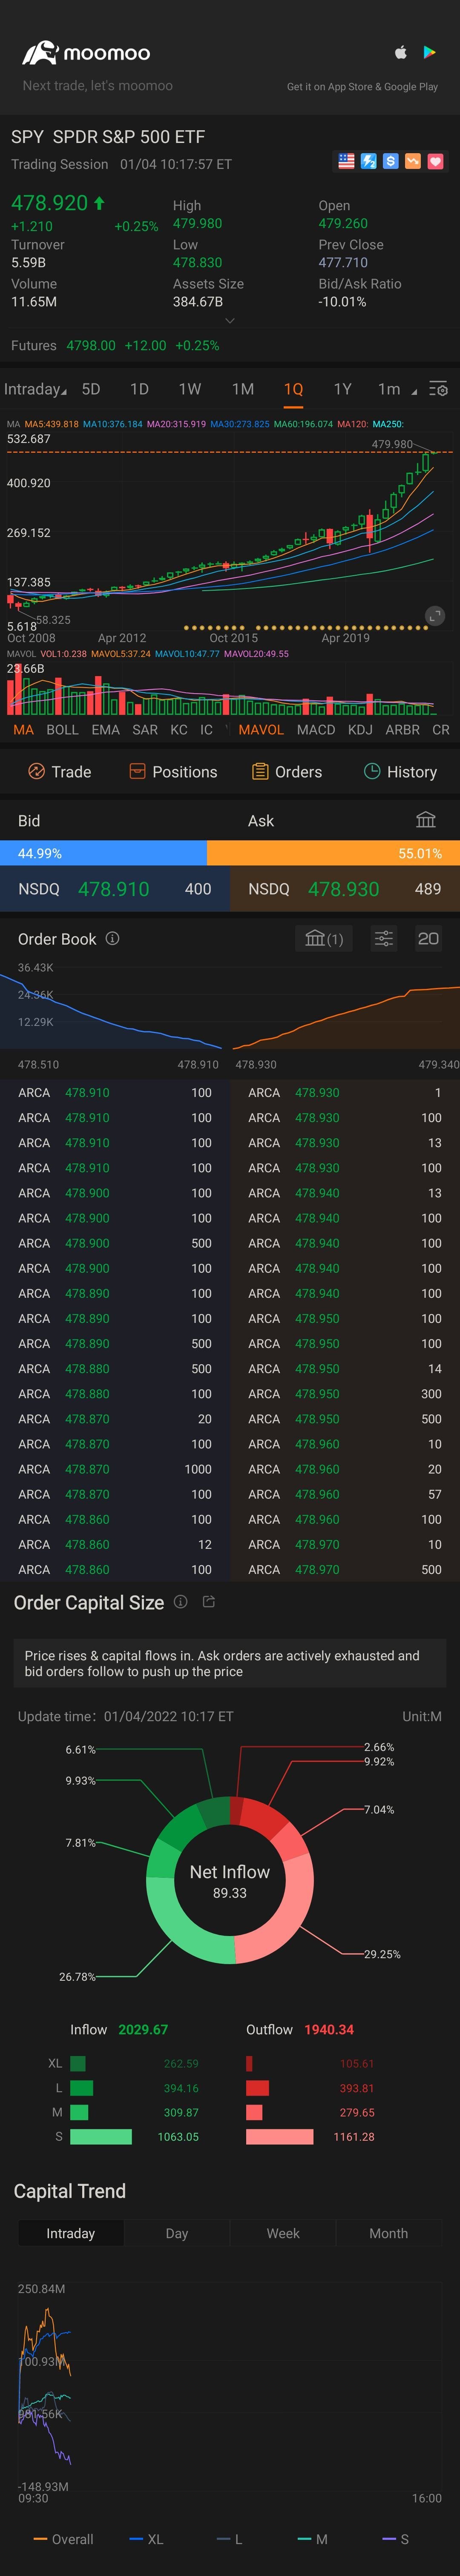Open the Intraday chart type dropdown
460x2576 pixels.
pos(35,389)
